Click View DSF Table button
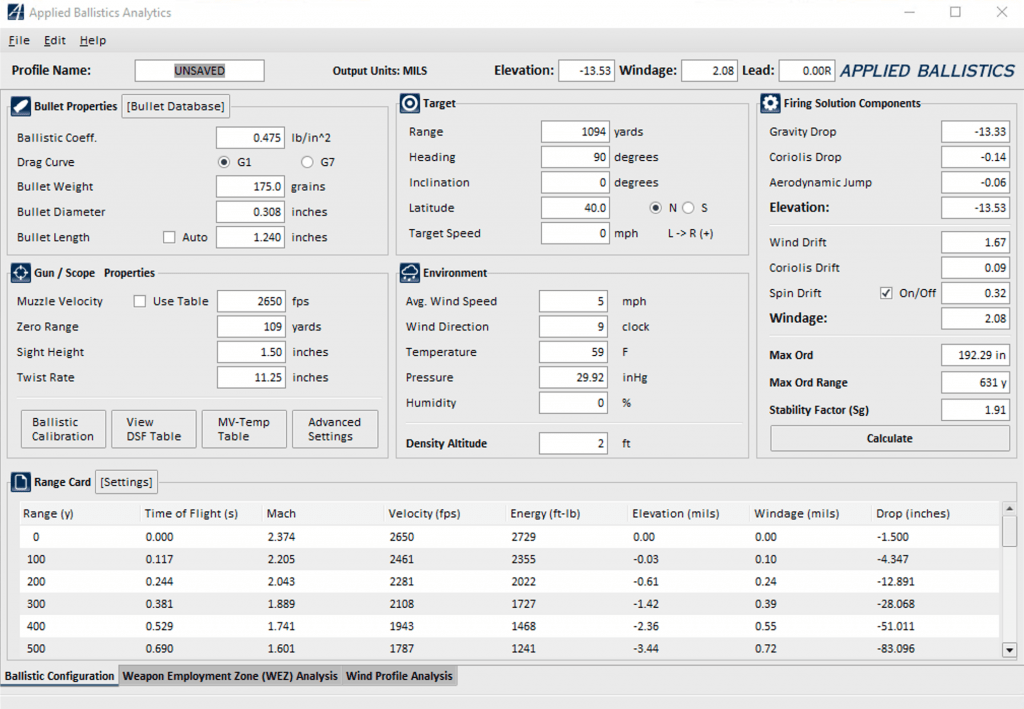Viewport: 1024px width, 709px height. [153, 429]
